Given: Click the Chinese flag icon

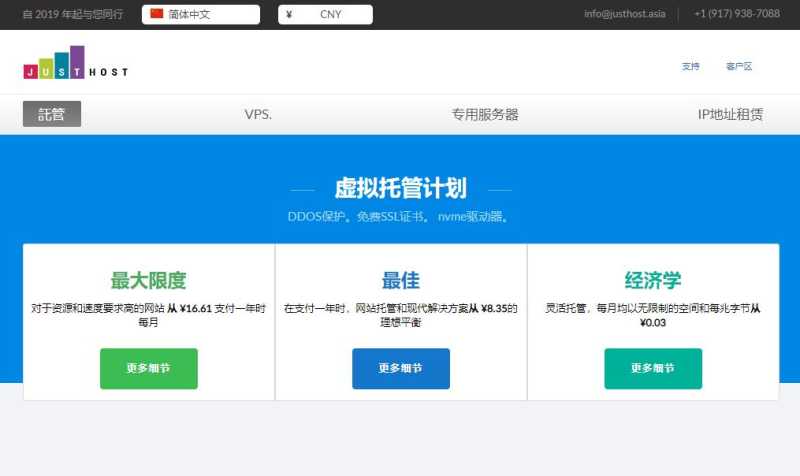Looking at the screenshot, I should click(157, 14).
